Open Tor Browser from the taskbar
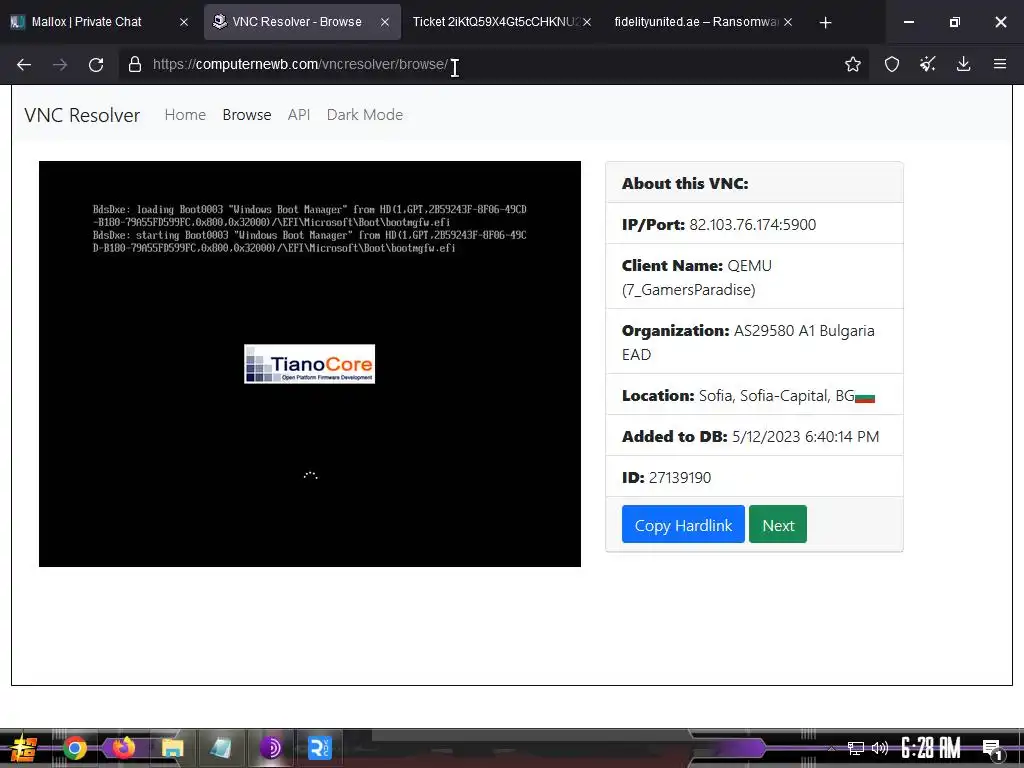The image size is (1024, 768). (x=270, y=748)
